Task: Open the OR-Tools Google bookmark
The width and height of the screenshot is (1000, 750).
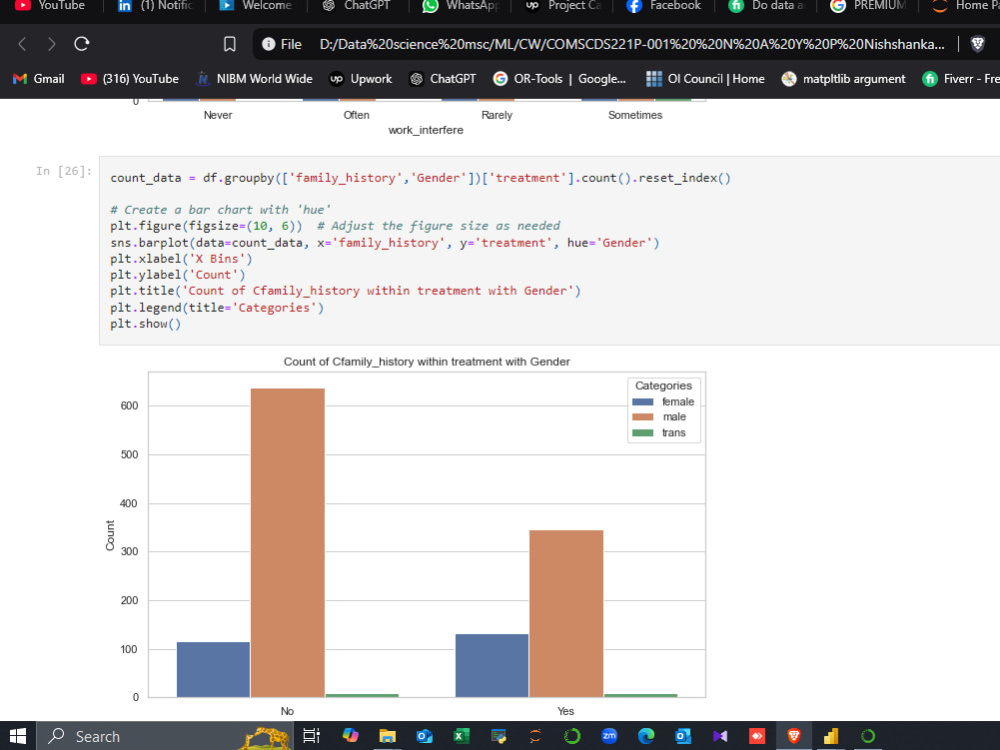Action: pos(559,79)
